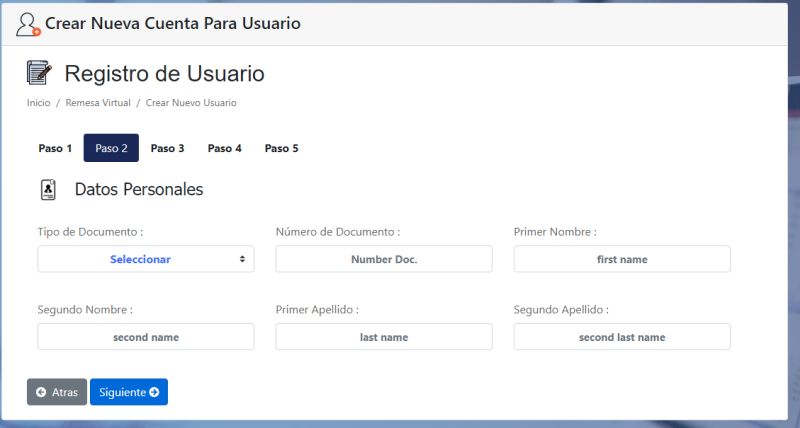Open the Tipo de Documento dropdown
Image resolution: width=800 pixels, height=428 pixels.
[146, 259]
